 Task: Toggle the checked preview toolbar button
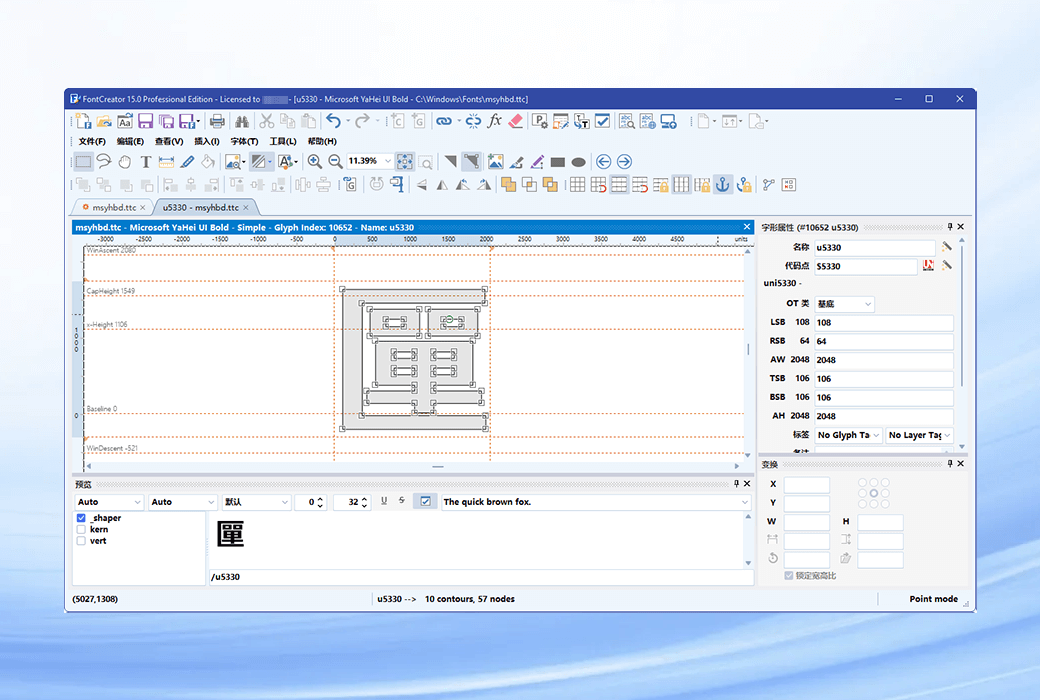(425, 502)
